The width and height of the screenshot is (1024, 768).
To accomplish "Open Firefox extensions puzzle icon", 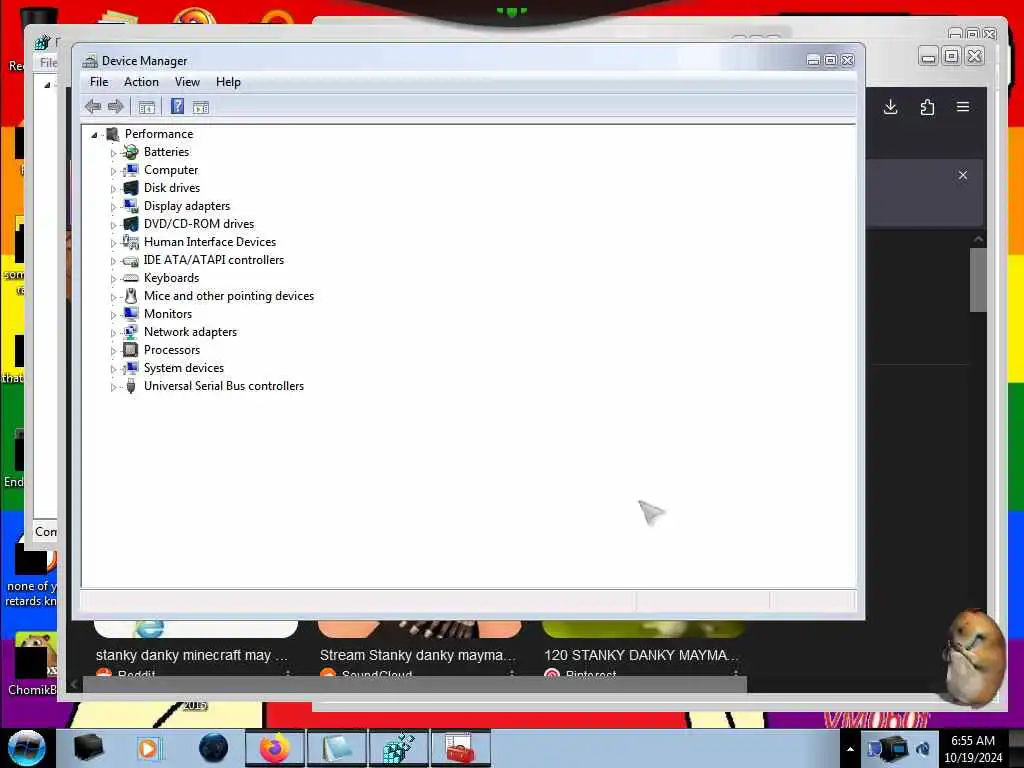I will 927,107.
